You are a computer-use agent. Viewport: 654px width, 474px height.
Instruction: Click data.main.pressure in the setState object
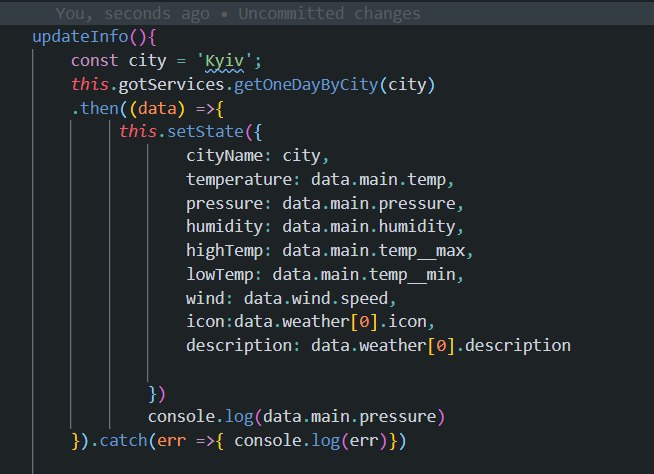pyautogui.click(x=369, y=204)
